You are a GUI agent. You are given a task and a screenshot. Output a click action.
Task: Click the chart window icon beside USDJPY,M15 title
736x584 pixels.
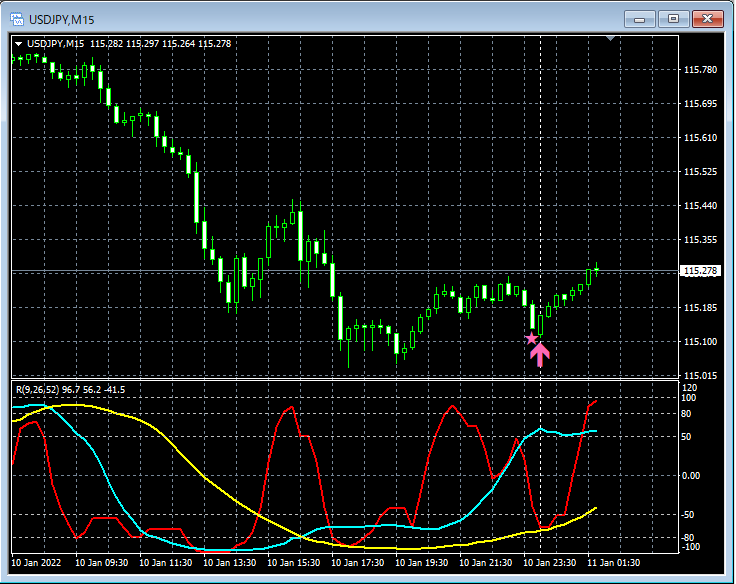(16, 19)
